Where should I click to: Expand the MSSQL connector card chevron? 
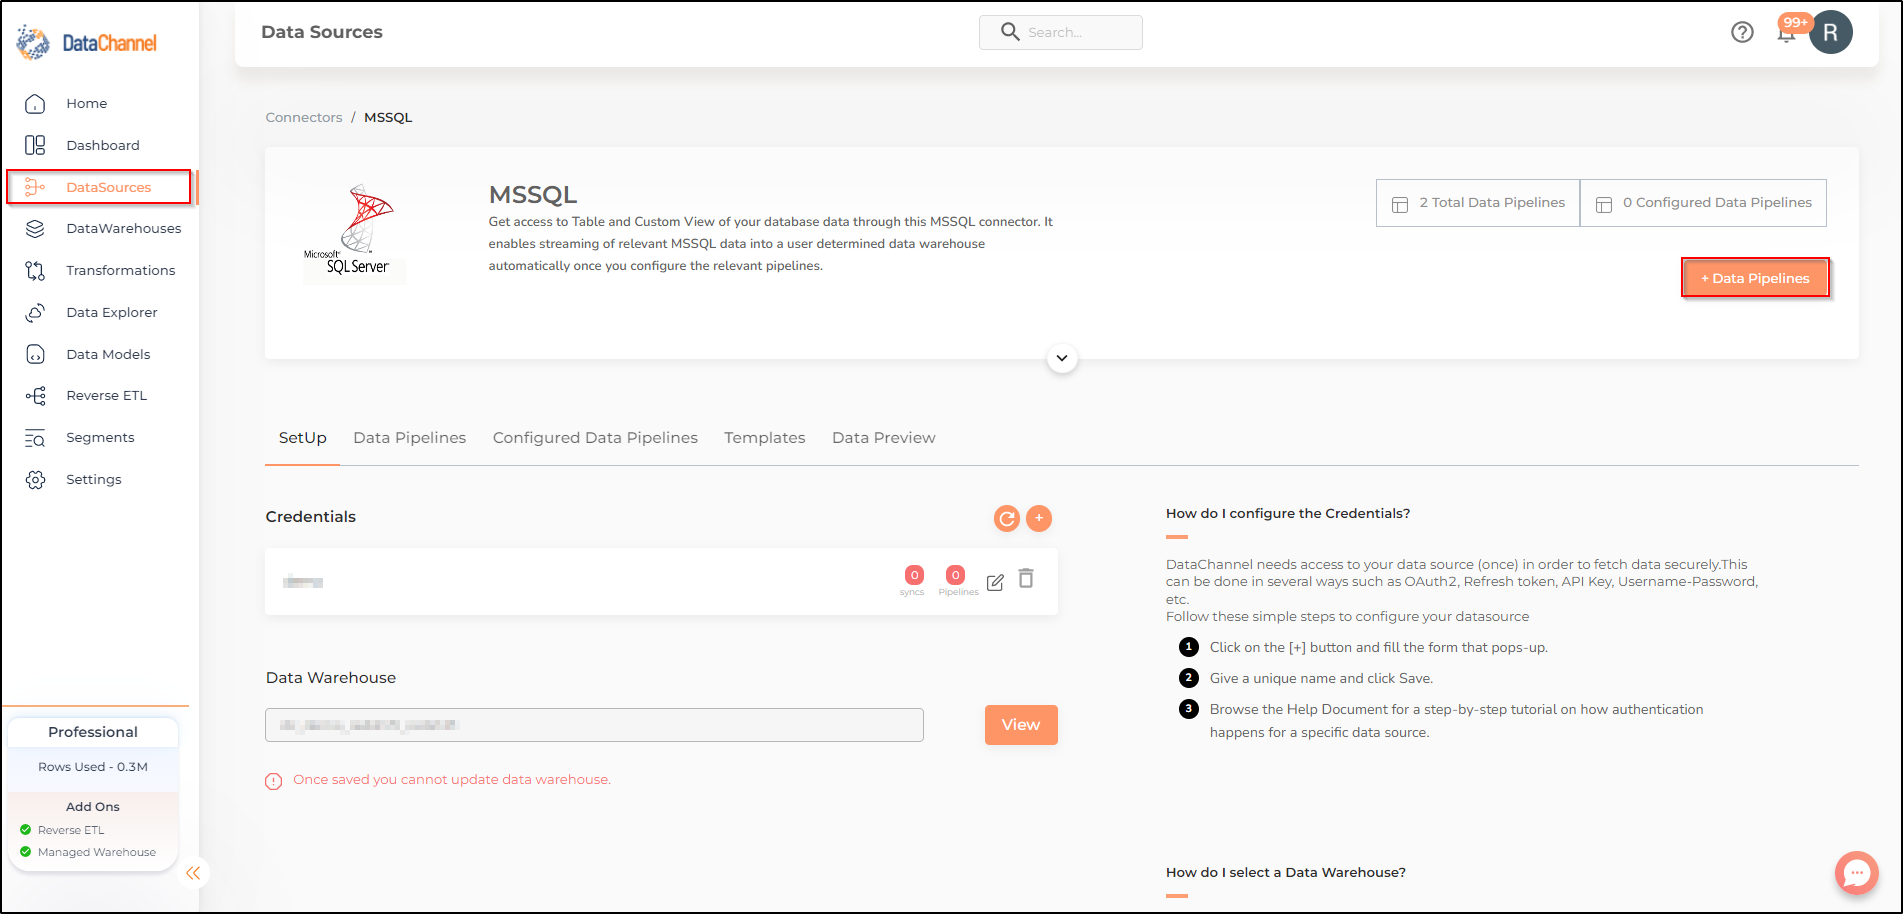click(1062, 358)
